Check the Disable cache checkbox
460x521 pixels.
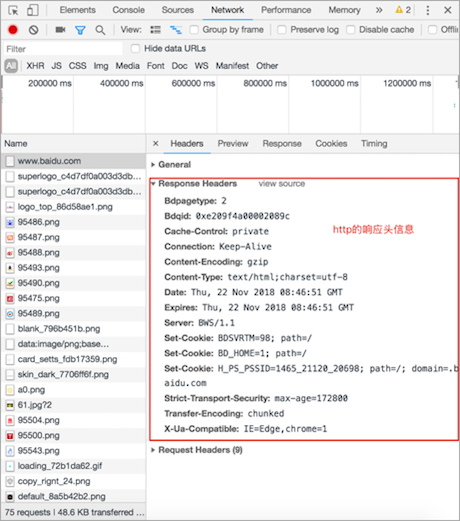(350, 30)
